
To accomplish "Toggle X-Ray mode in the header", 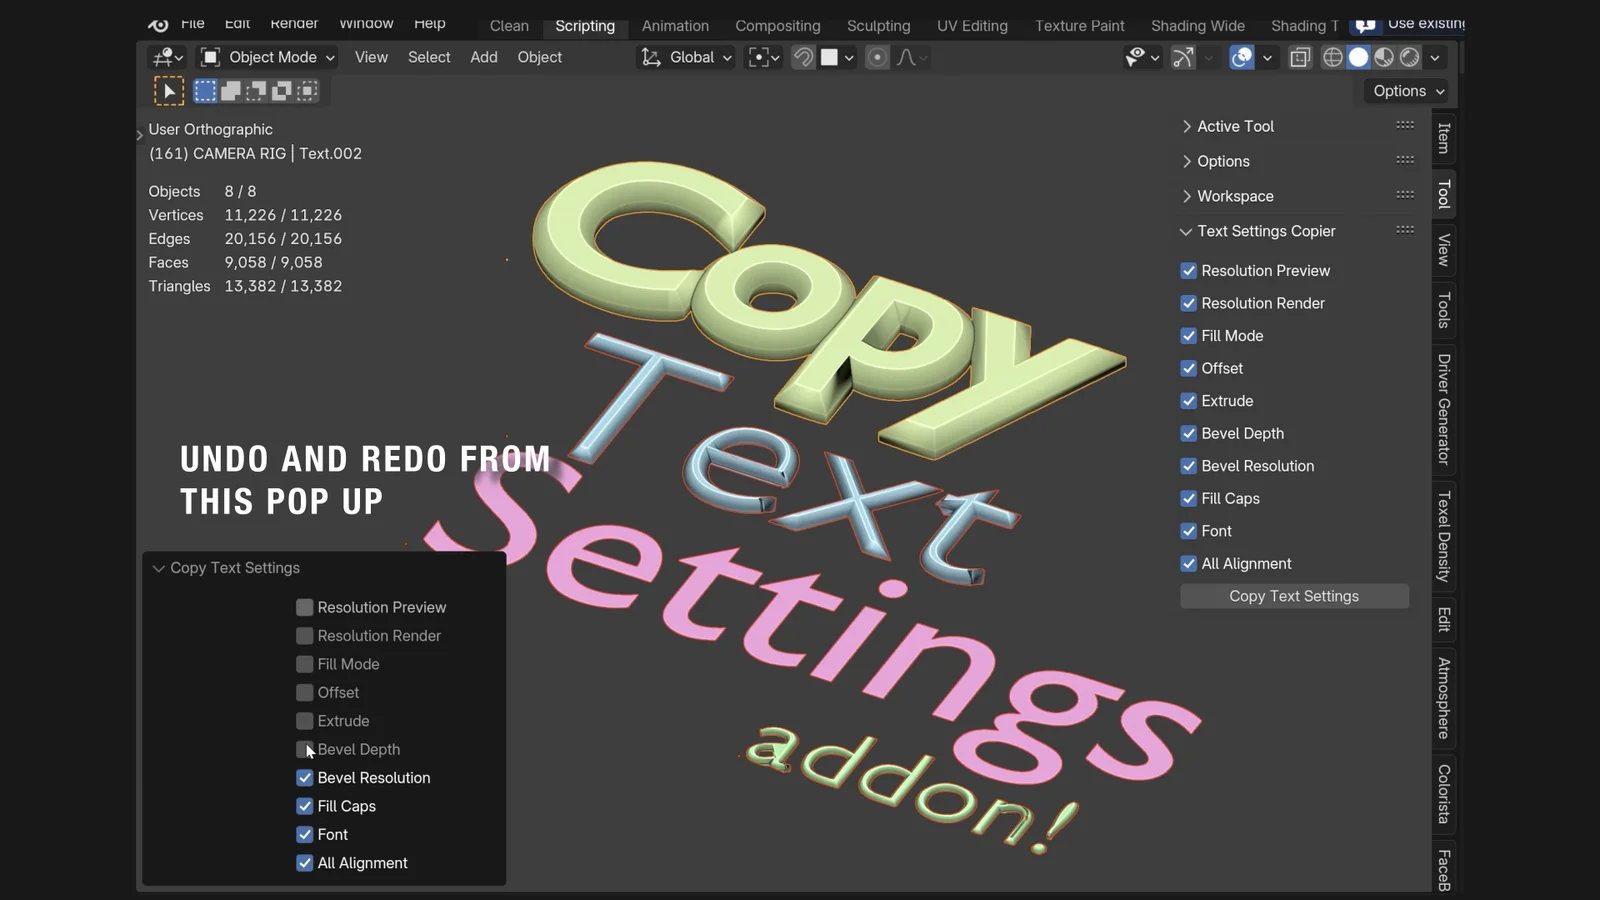I will [1300, 57].
